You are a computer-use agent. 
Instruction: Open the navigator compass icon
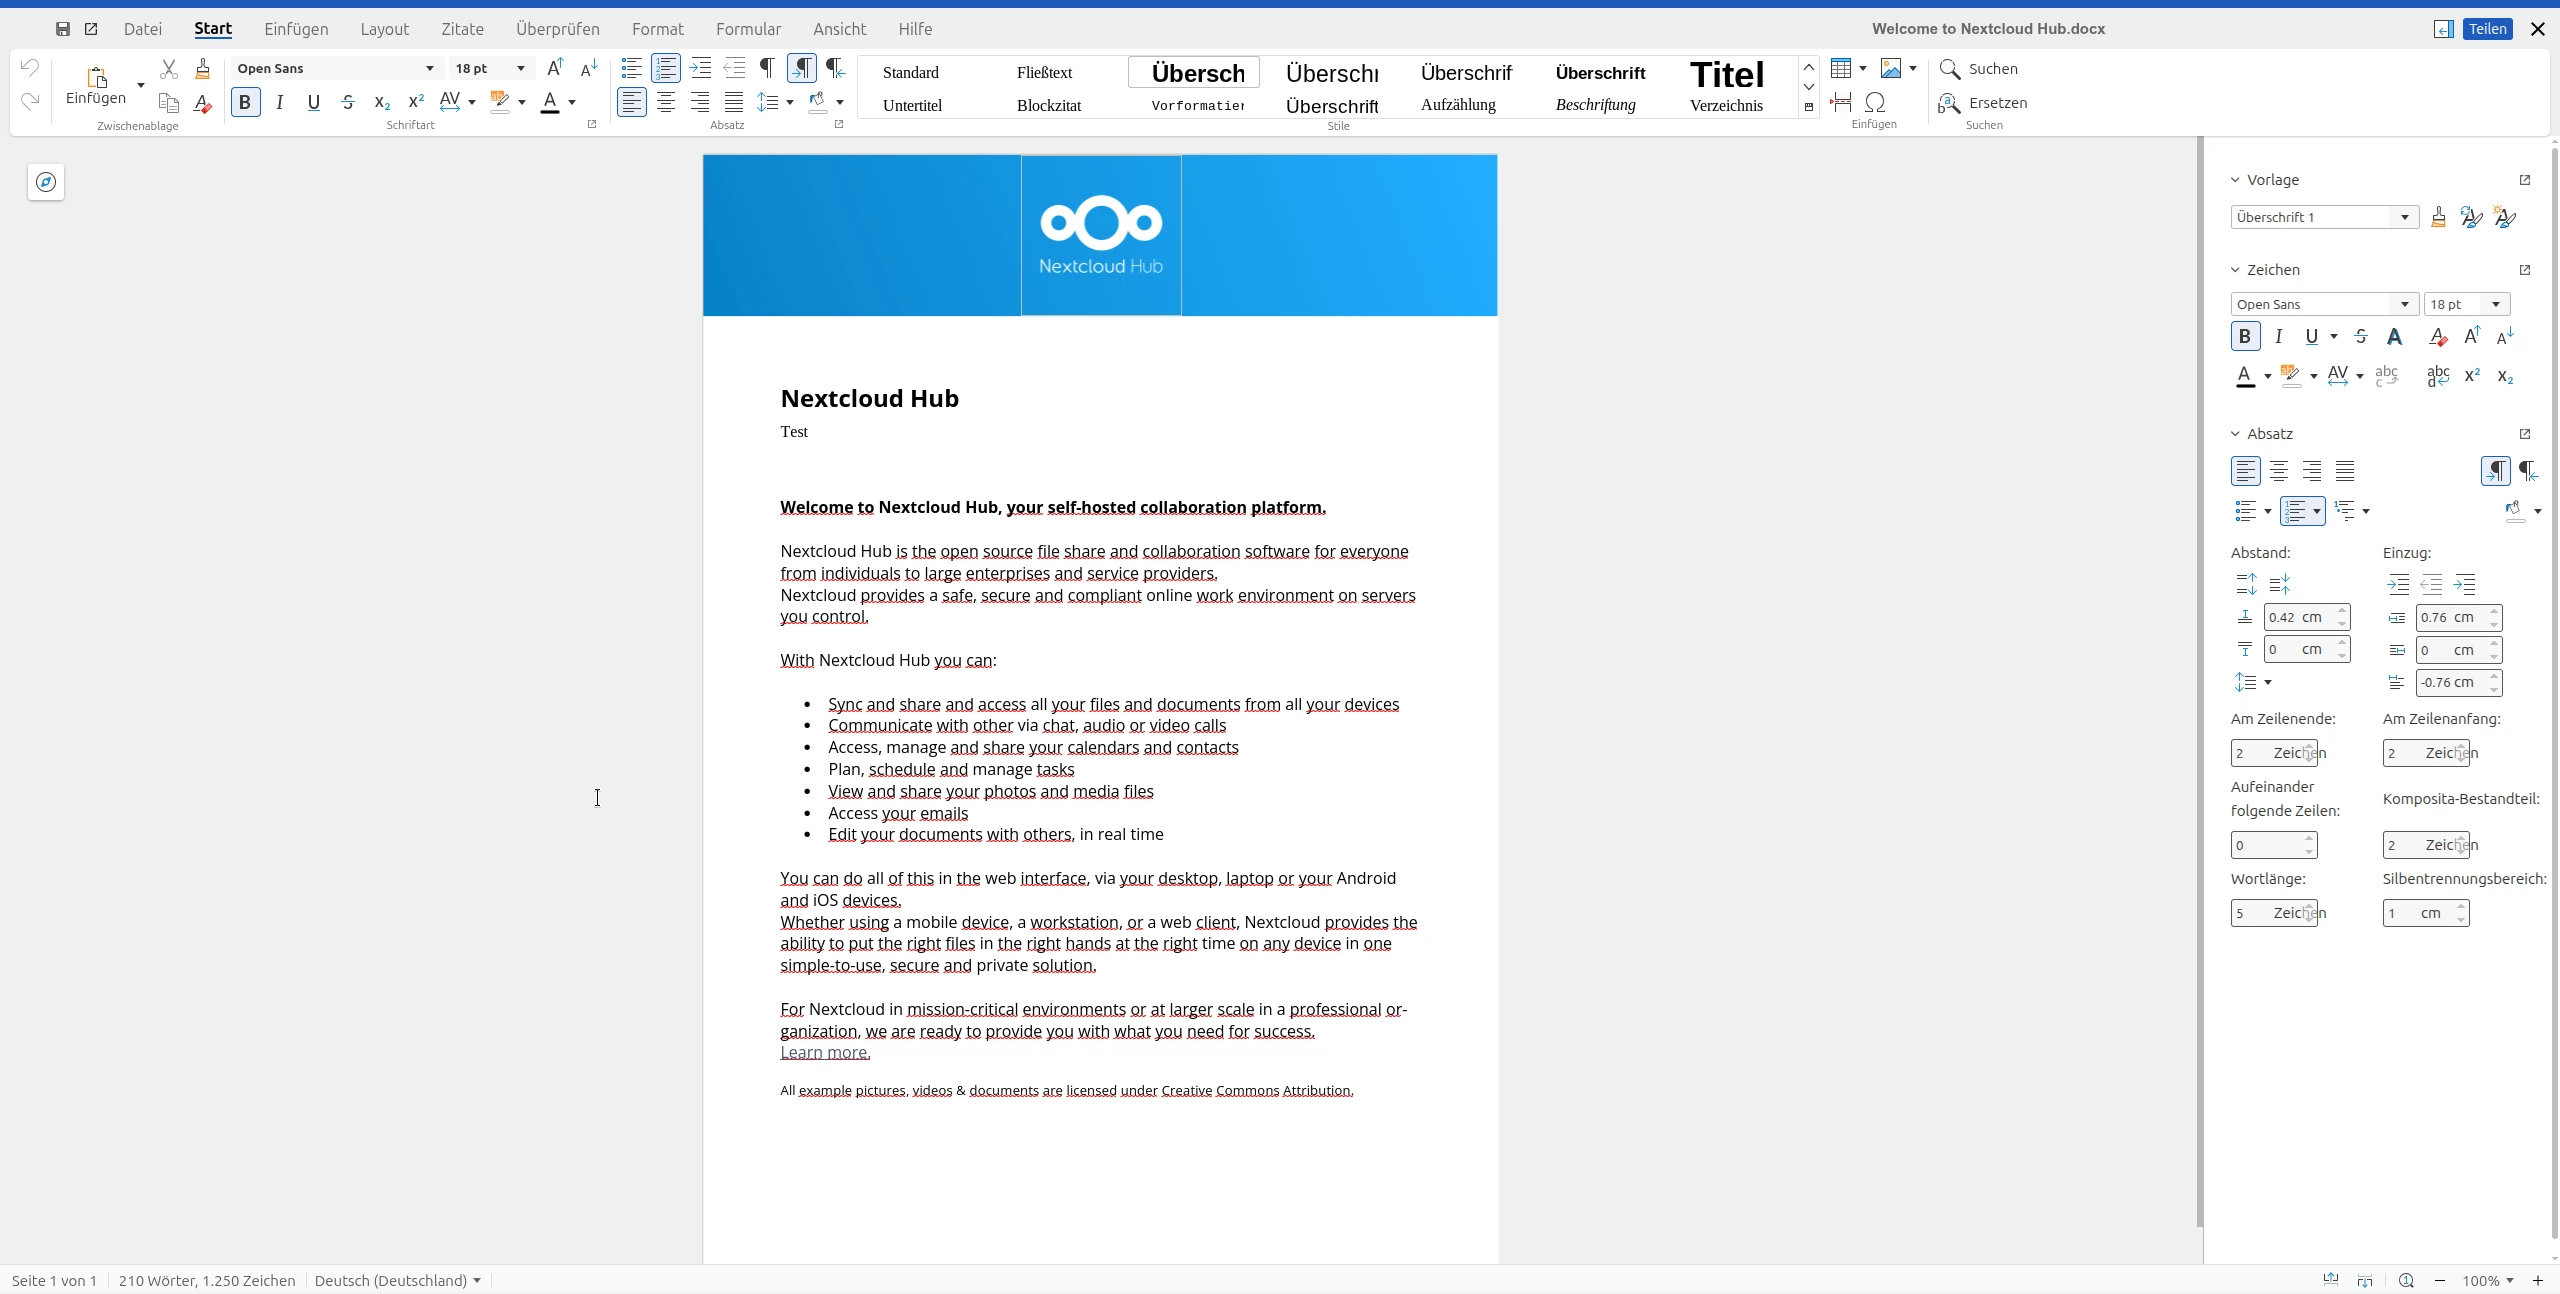click(x=46, y=182)
